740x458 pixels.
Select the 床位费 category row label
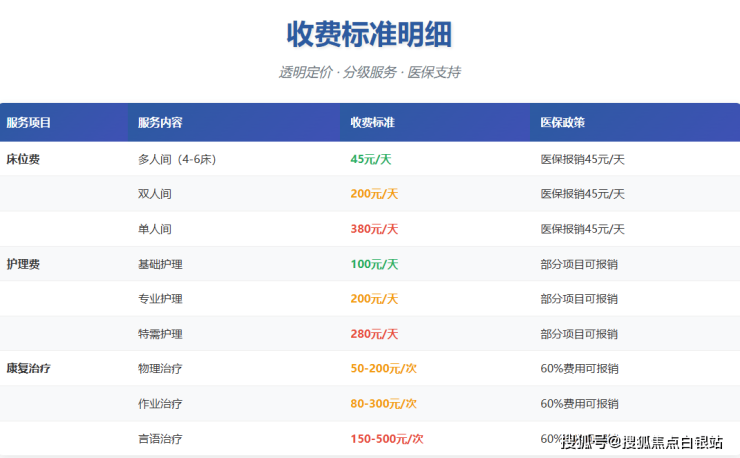(23, 159)
